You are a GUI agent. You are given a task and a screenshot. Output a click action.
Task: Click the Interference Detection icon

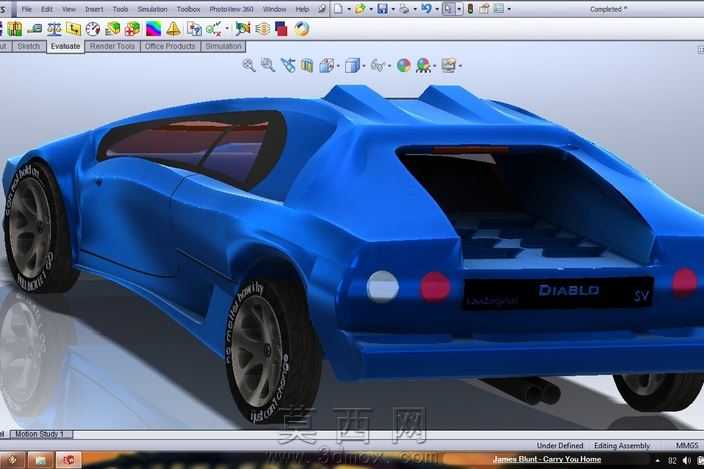[x=15, y=29]
